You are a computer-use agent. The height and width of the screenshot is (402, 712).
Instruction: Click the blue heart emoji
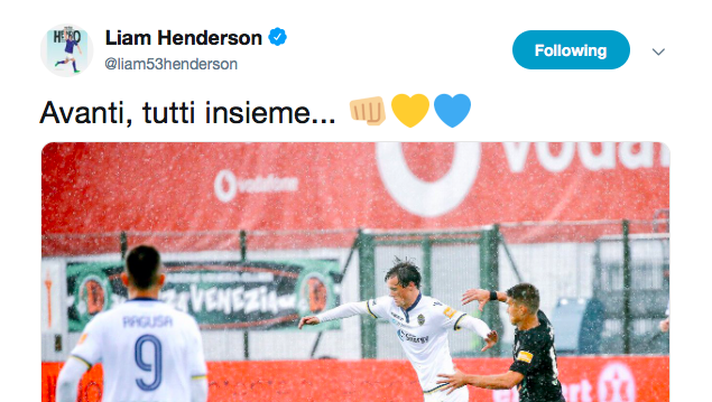(452, 111)
